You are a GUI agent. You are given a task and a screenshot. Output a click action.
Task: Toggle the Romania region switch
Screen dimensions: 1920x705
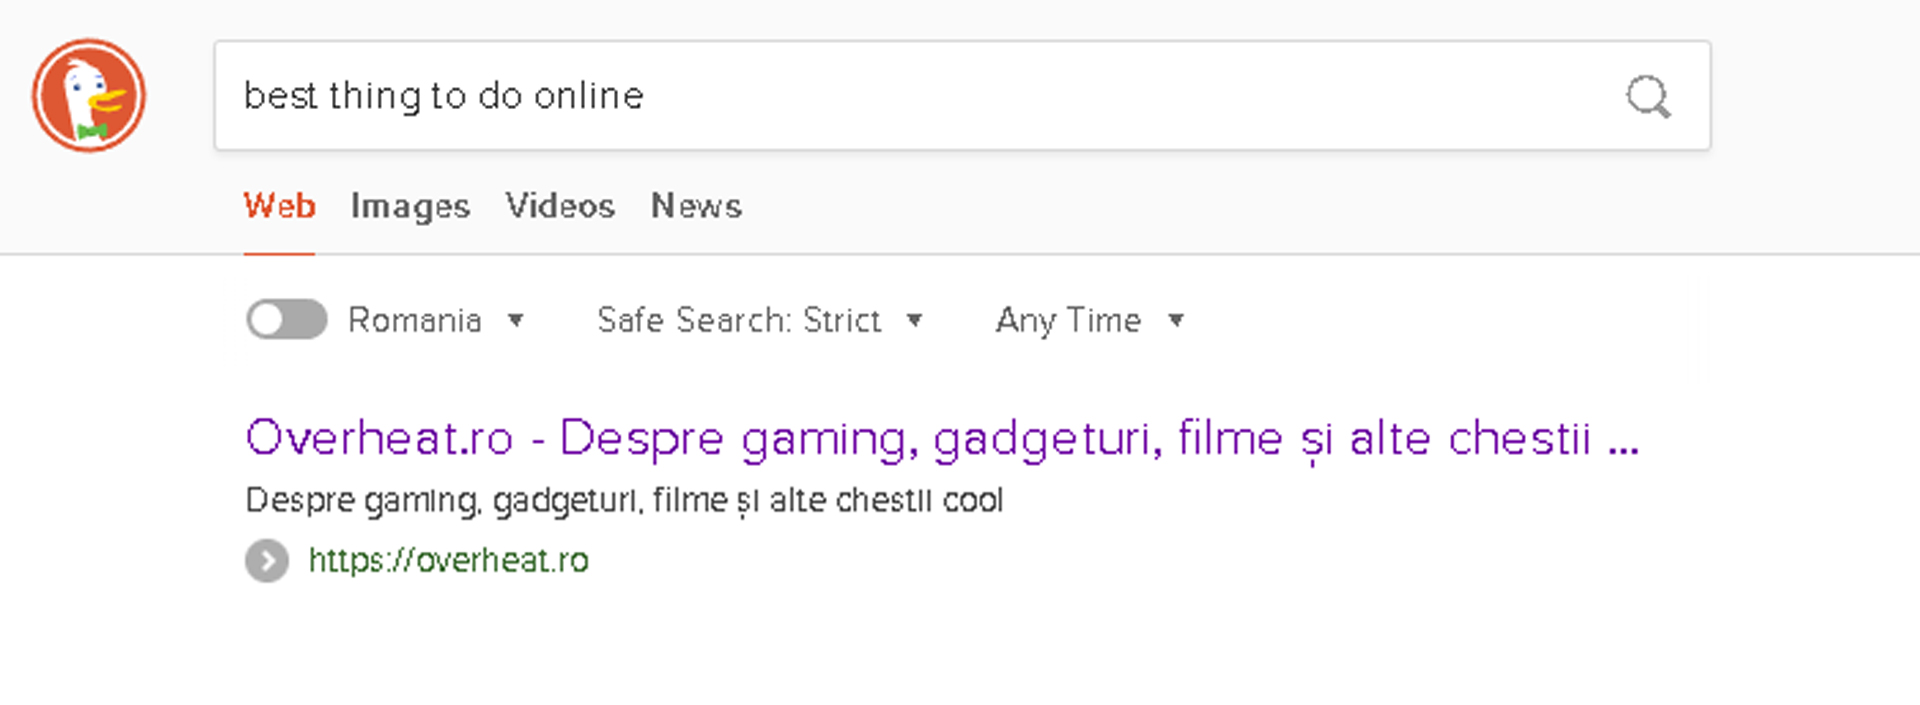[x=287, y=320]
